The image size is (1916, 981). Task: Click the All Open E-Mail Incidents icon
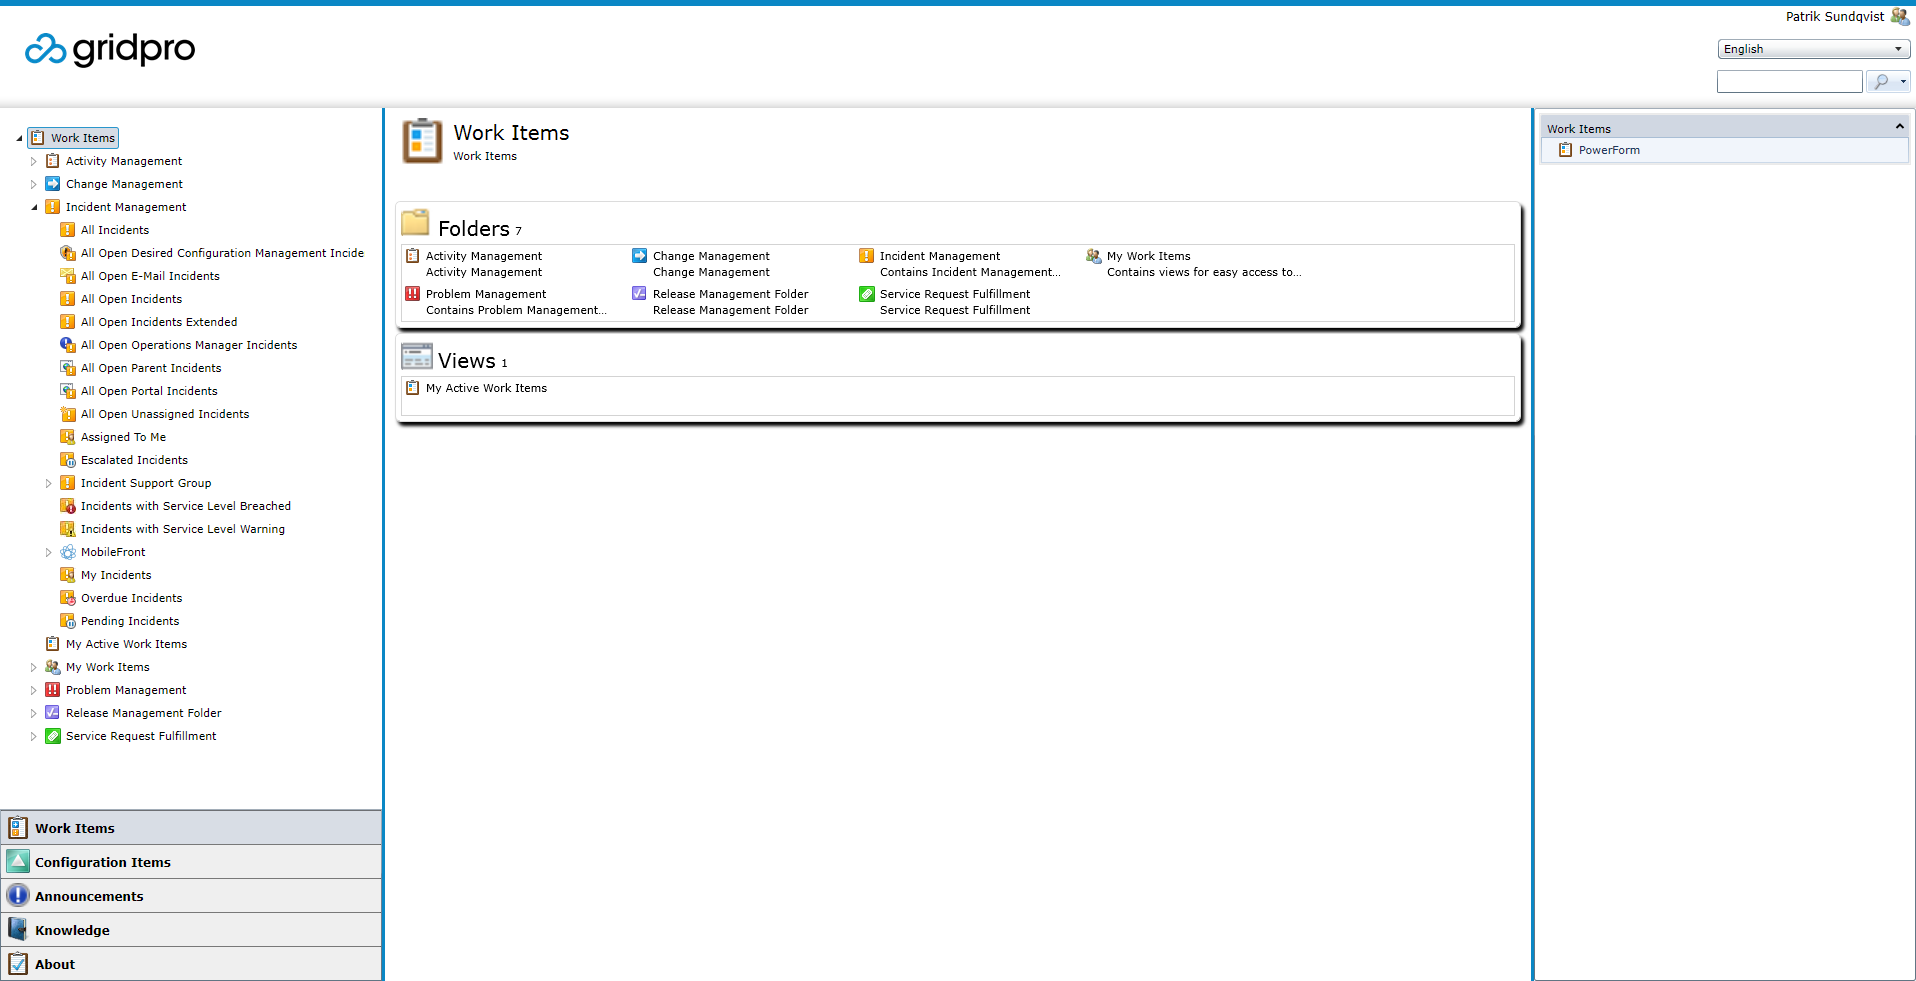[68, 276]
